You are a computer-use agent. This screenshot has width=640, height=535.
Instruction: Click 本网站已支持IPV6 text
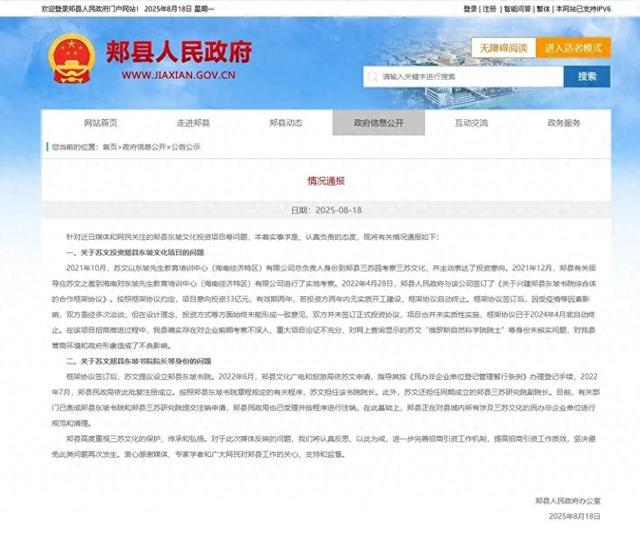[584, 9]
